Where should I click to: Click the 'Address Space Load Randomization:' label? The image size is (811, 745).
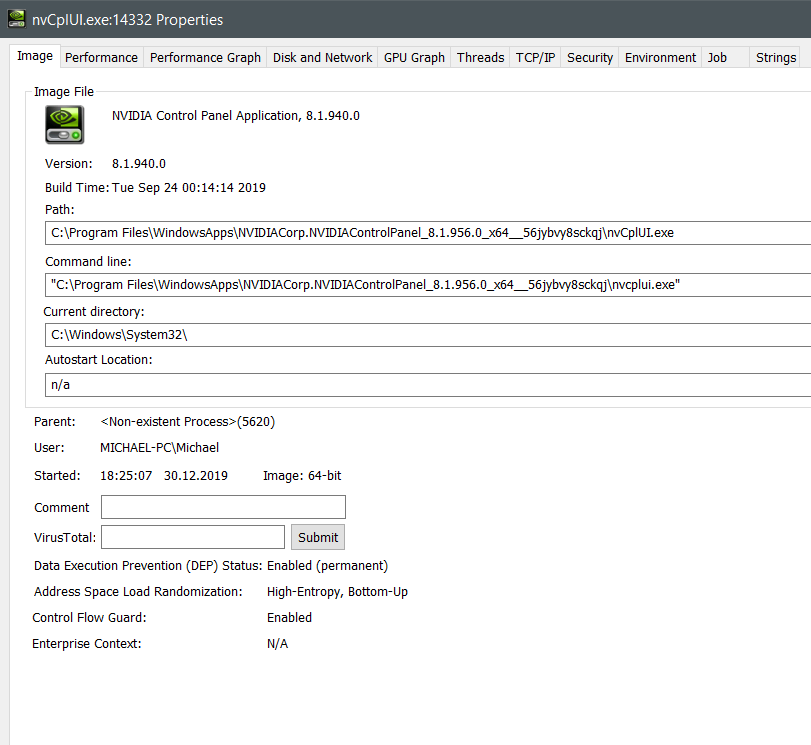click(138, 591)
